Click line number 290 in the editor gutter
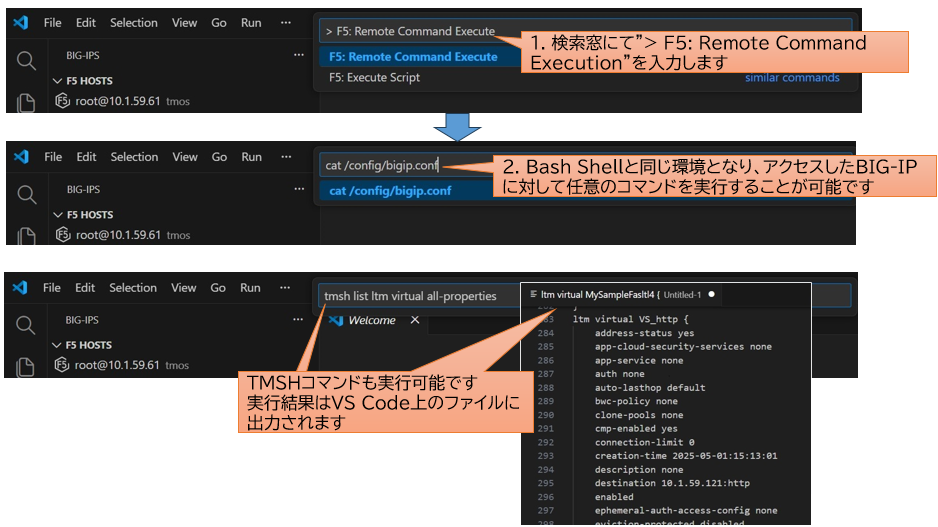Screen dimensions: 938x527 [x=546, y=415]
